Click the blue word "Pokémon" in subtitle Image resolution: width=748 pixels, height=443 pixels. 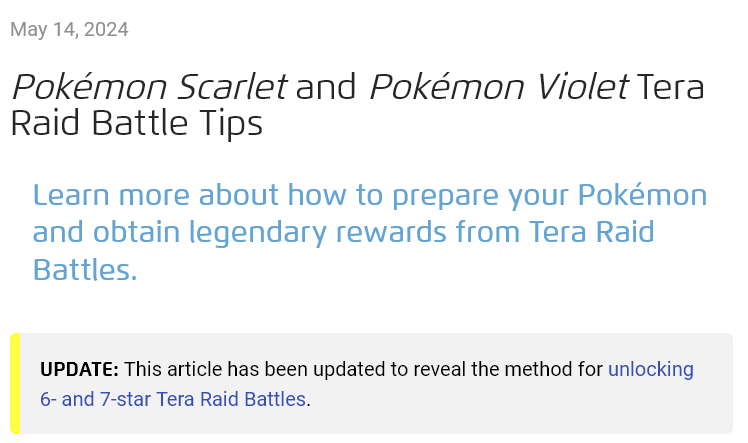642,195
